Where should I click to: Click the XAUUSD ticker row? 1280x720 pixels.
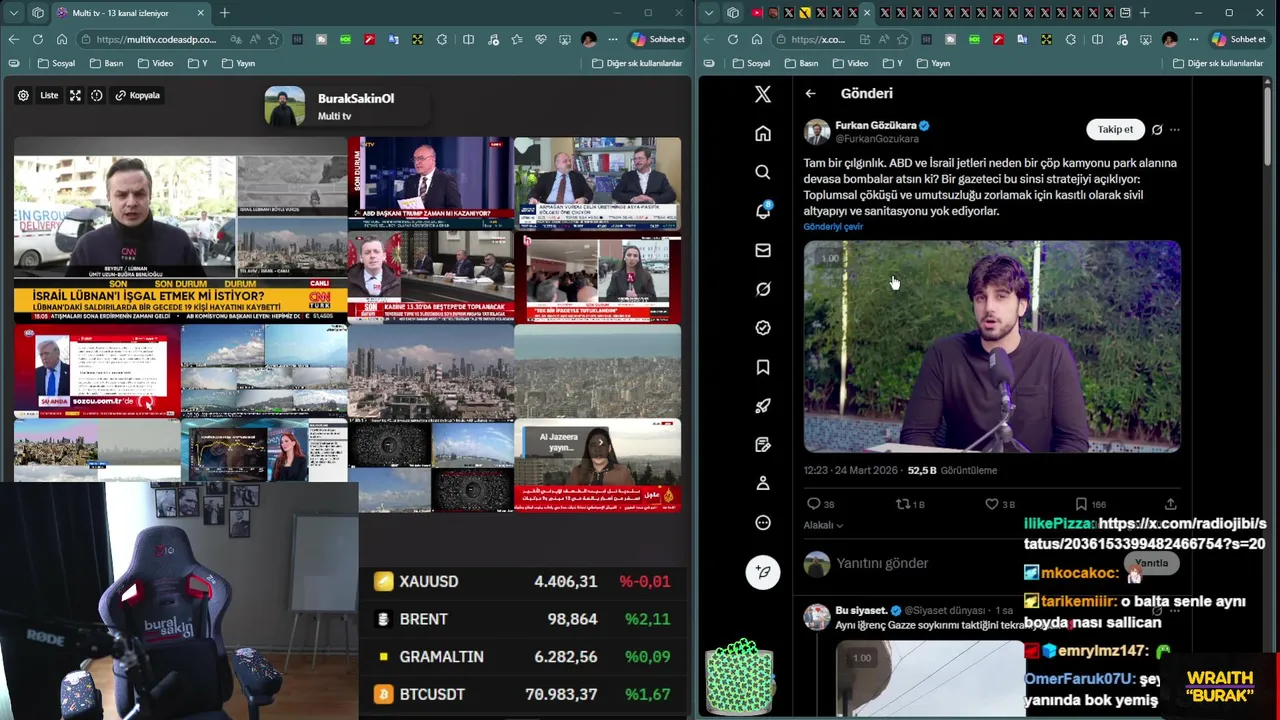pos(522,581)
